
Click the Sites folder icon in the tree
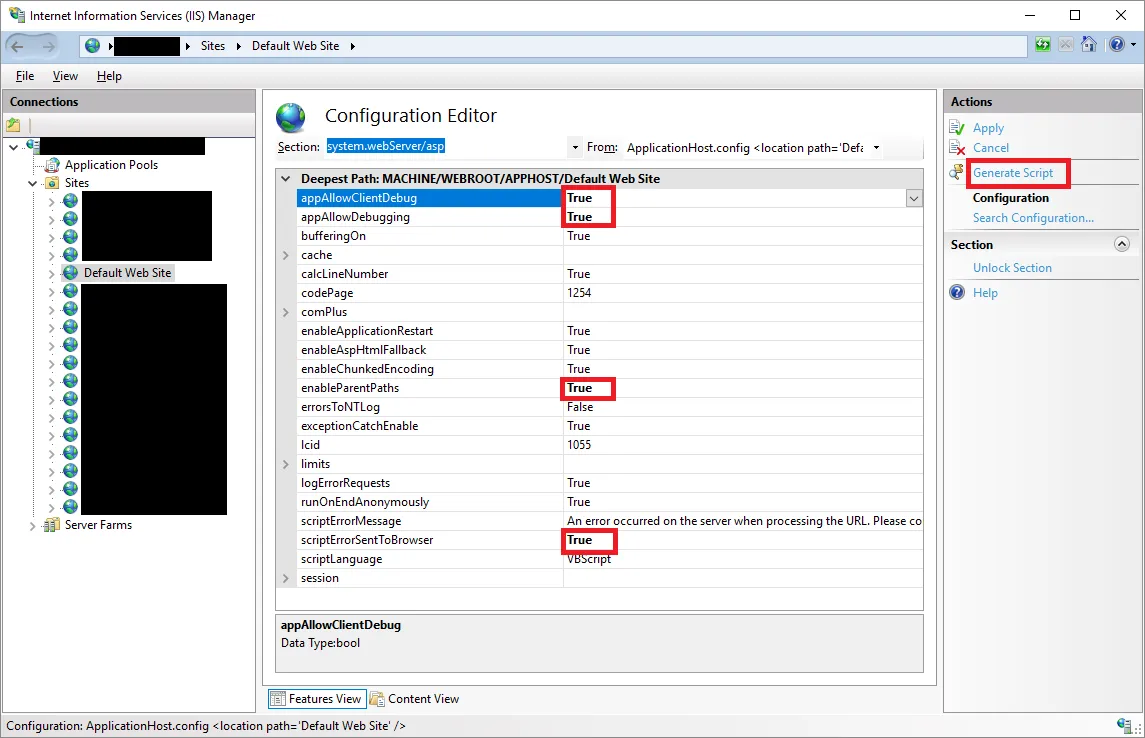53,182
